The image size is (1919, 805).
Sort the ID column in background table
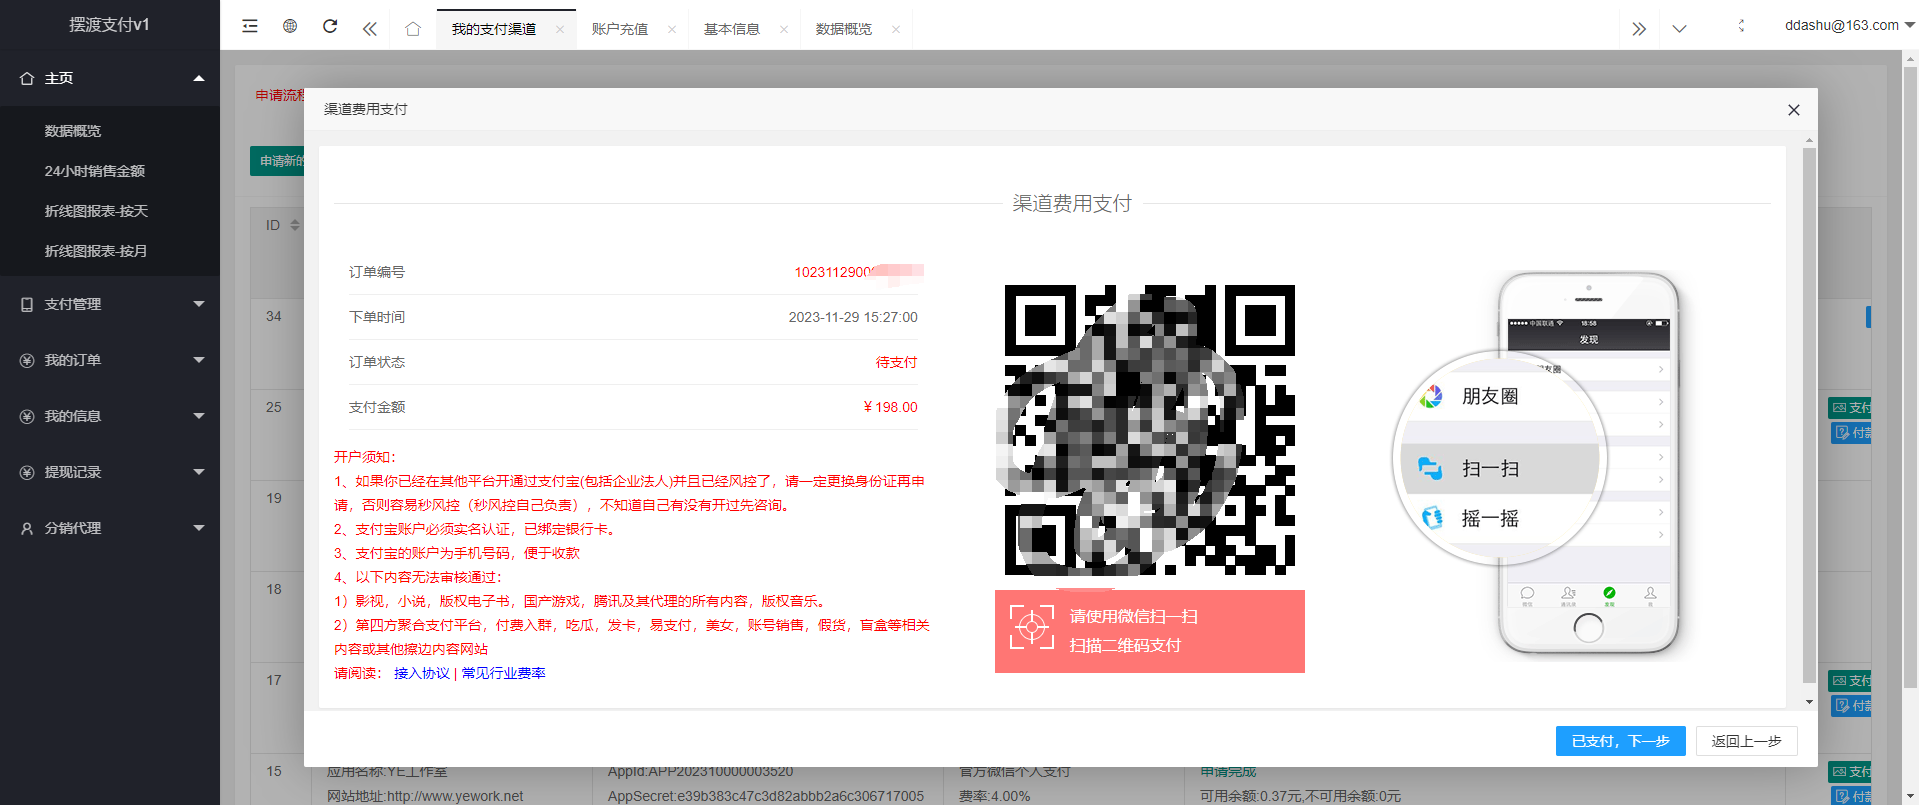click(295, 225)
